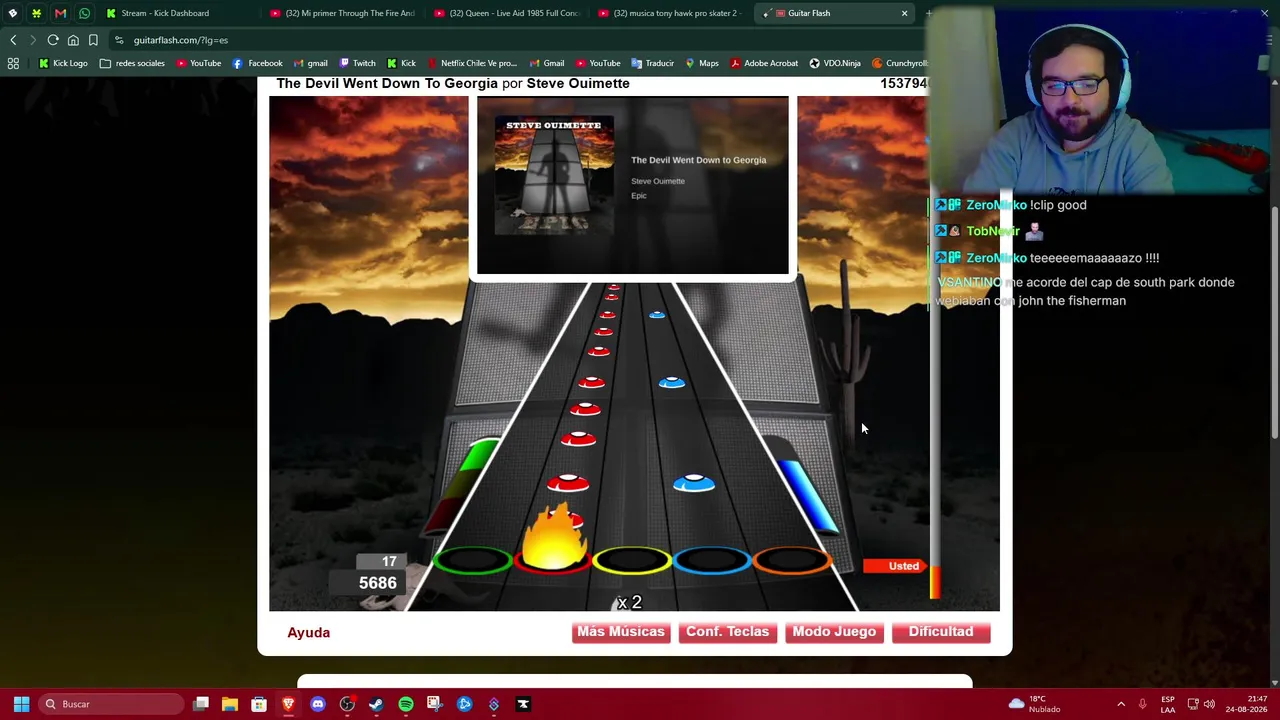Switch to the musica tony hawk pro skater tab

[671, 13]
